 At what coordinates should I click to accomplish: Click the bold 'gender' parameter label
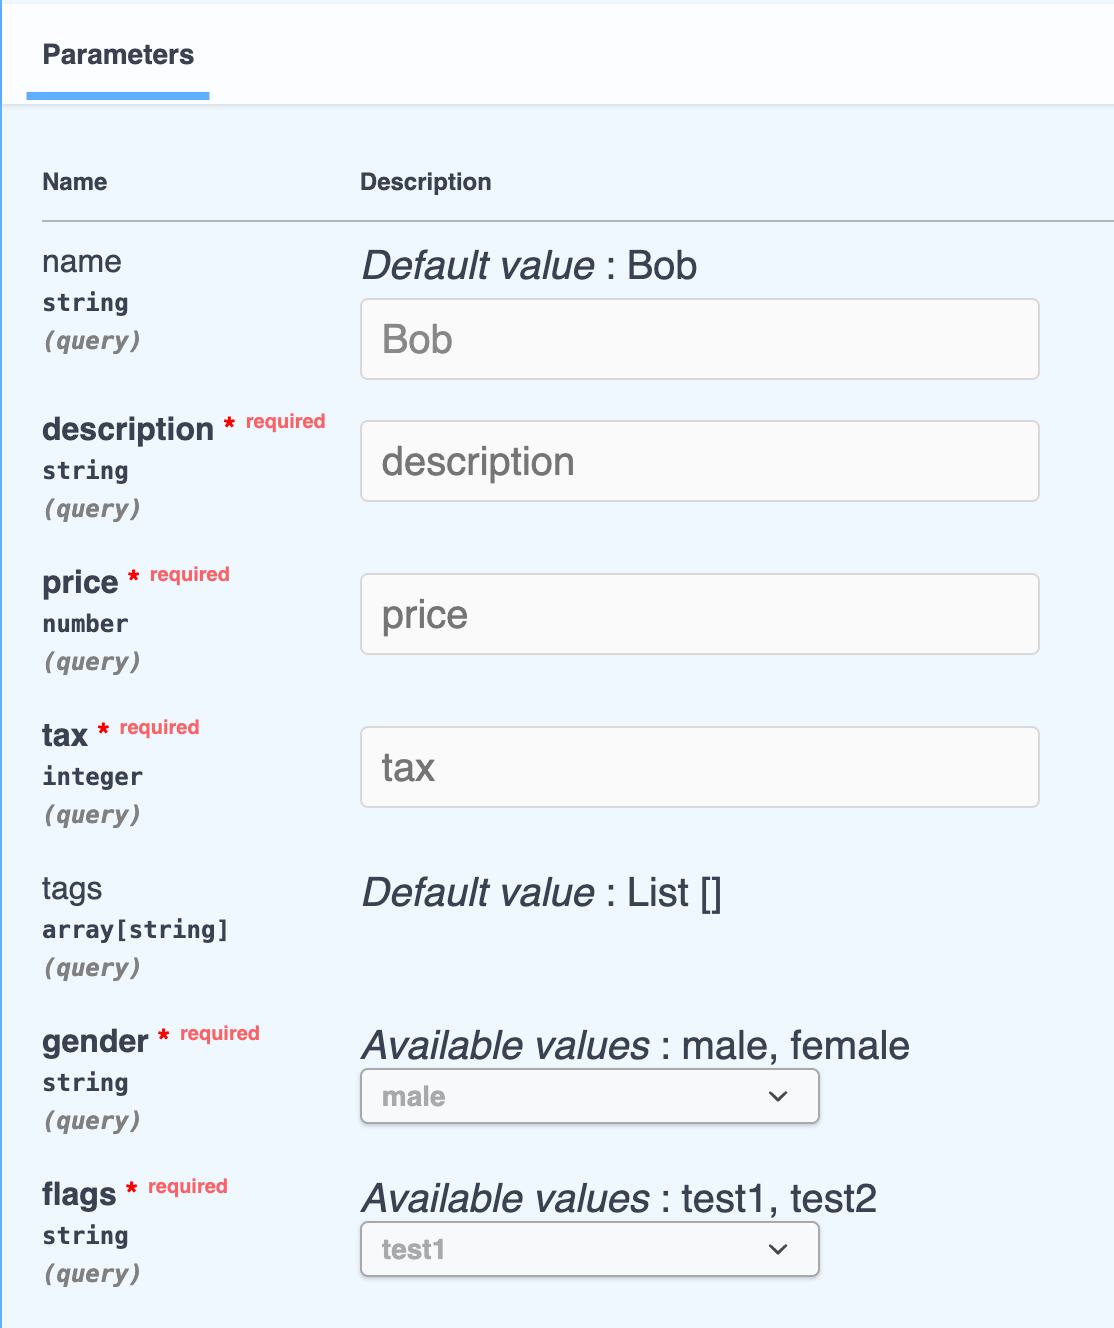click(95, 1042)
